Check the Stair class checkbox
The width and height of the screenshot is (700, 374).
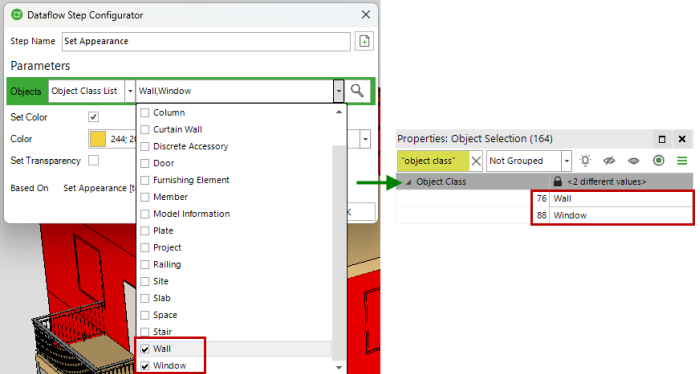145,332
